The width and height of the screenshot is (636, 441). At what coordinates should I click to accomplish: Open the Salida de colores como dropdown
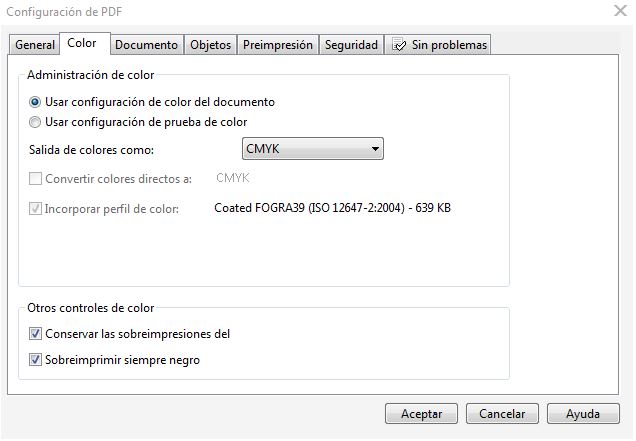tap(312, 148)
